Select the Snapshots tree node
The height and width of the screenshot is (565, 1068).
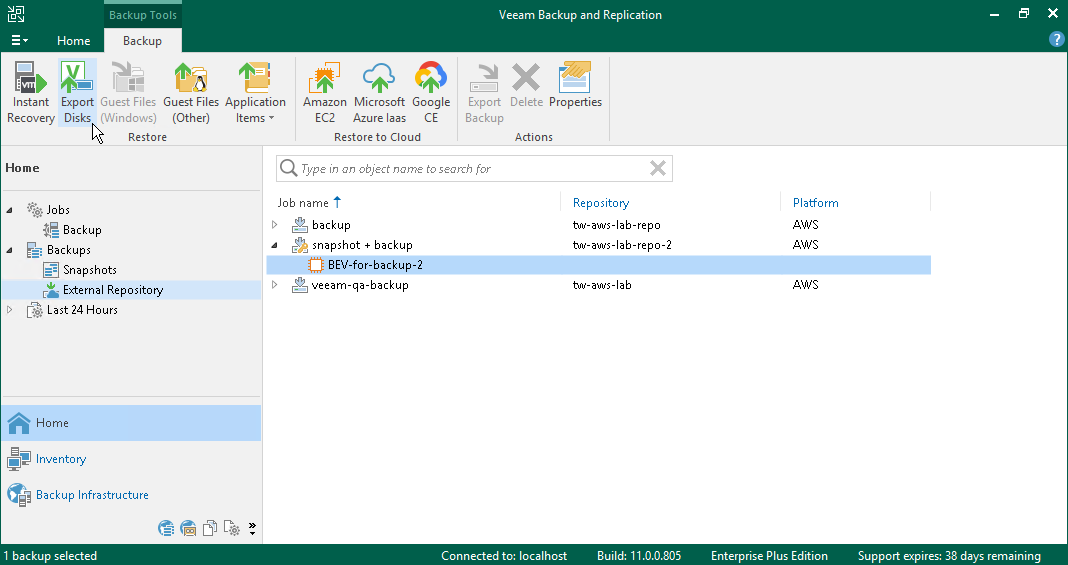[89, 270]
